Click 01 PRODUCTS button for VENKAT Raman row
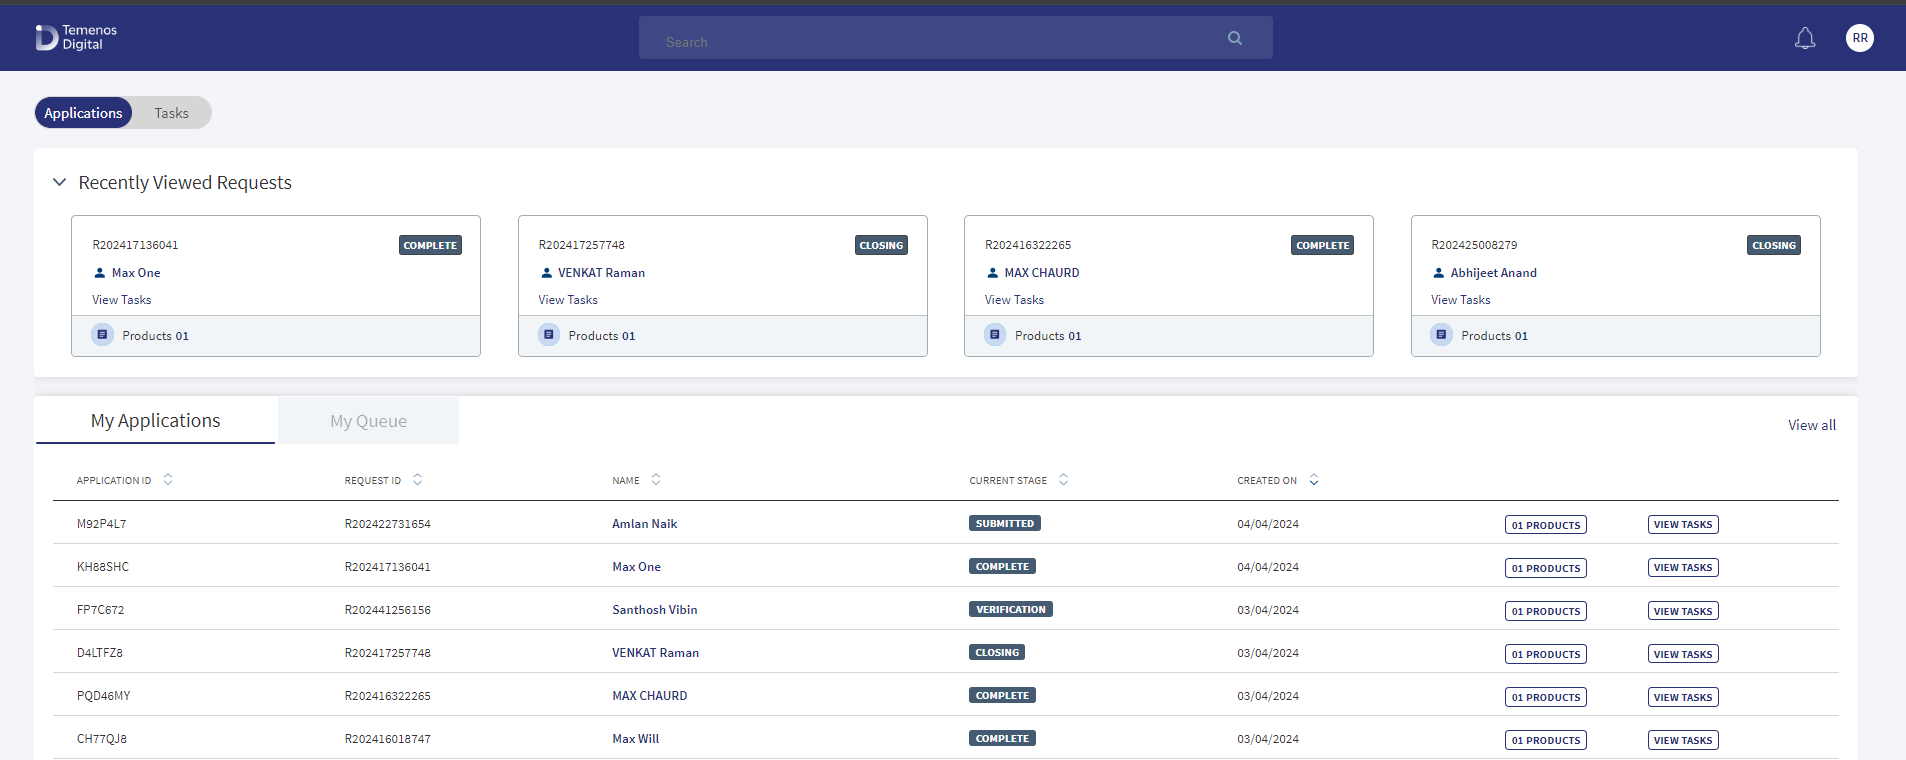The height and width of the screenshot is (760, 1906). (x=1546, y=654)
